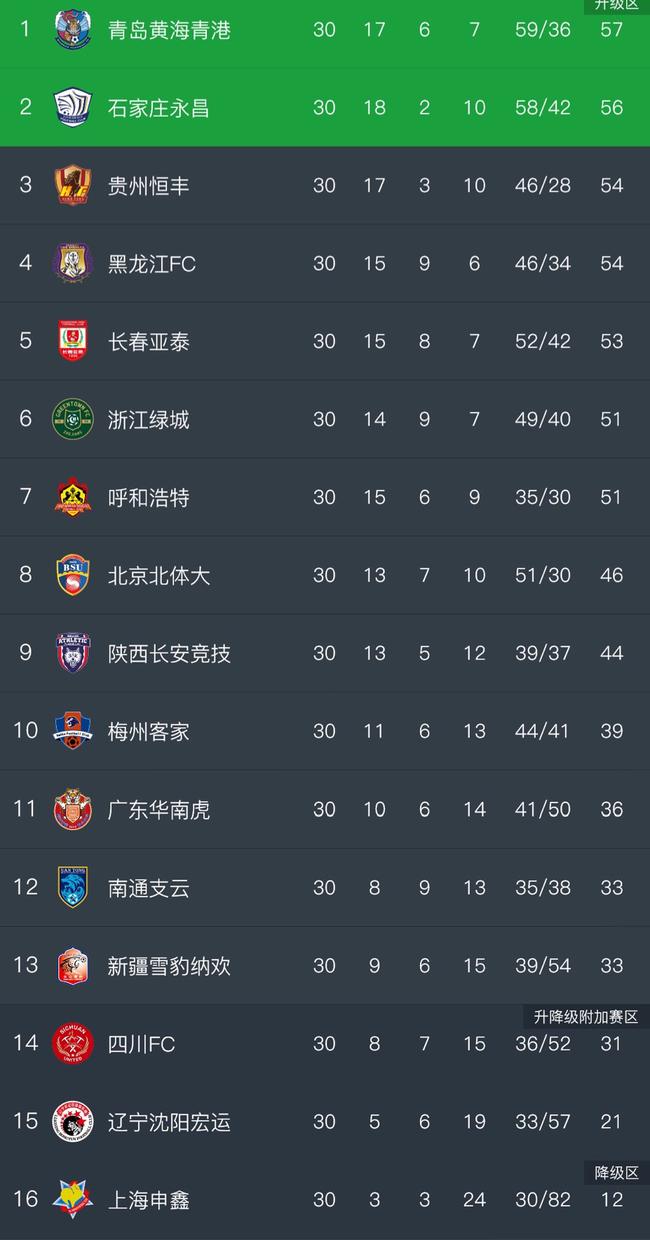The width and height of the screenshot is (650, 1240).
Task: Select the 贵州恒丰 team badge
Action: 72,186
